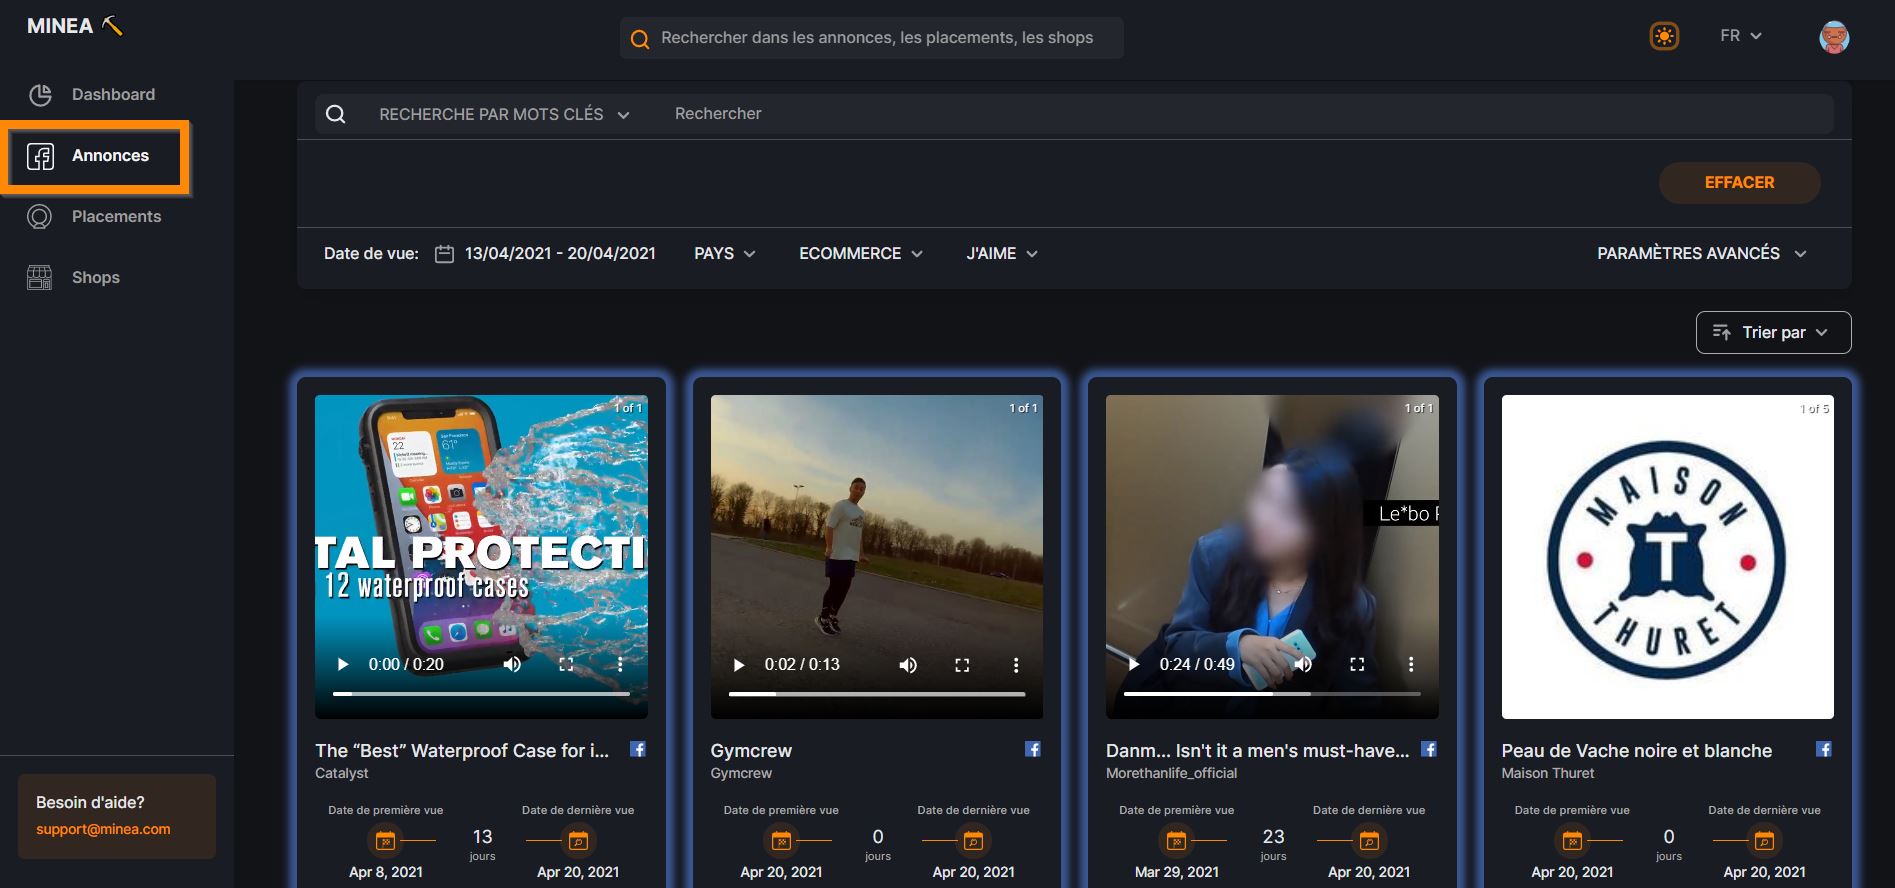Click Facebook icon on Maison Thuret ad

[1824, 749]
